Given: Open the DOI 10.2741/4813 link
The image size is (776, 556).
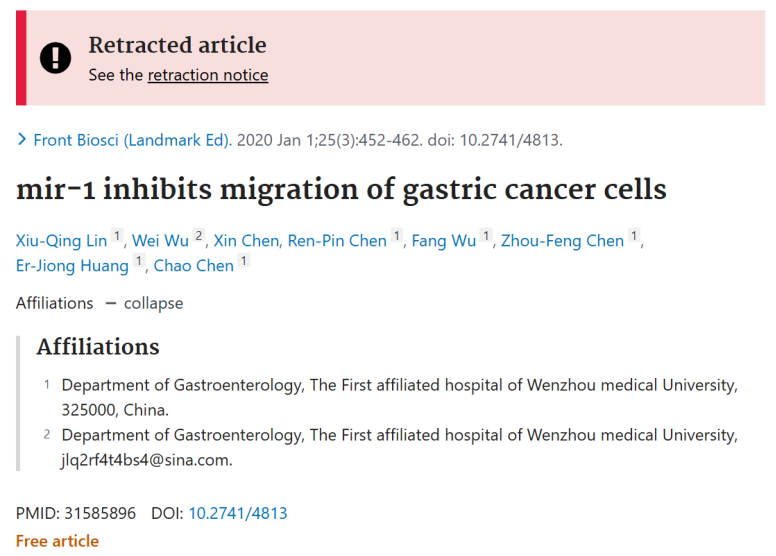Looking at the screenshot, I should [238, 513].
